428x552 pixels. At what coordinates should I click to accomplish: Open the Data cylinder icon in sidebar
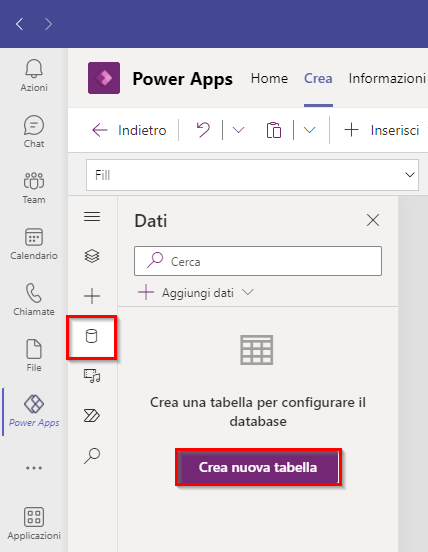[92, 336]
